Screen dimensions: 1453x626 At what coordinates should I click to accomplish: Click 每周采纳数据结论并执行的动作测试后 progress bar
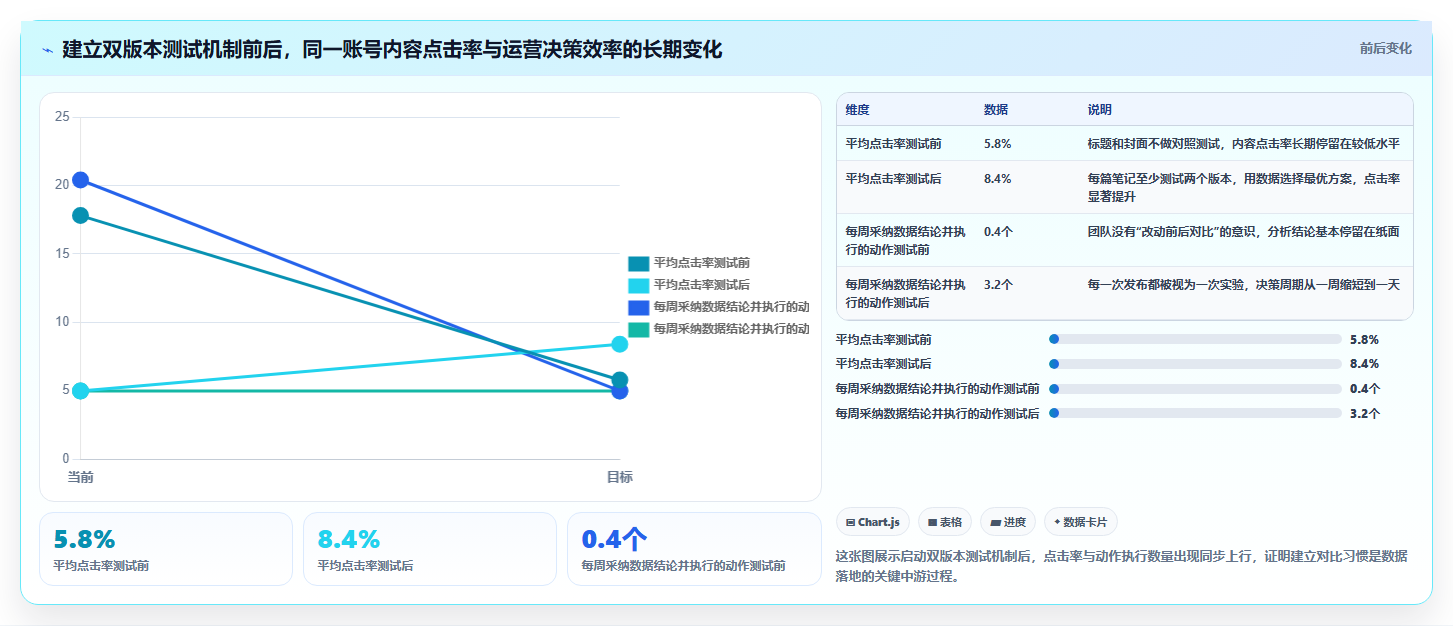1195,413
